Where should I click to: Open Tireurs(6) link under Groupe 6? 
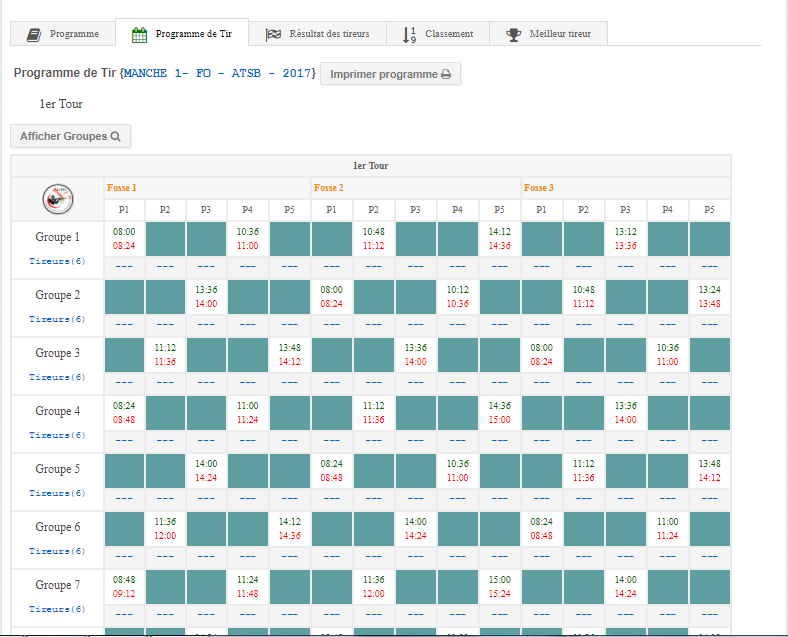click(x=57, y=551)
